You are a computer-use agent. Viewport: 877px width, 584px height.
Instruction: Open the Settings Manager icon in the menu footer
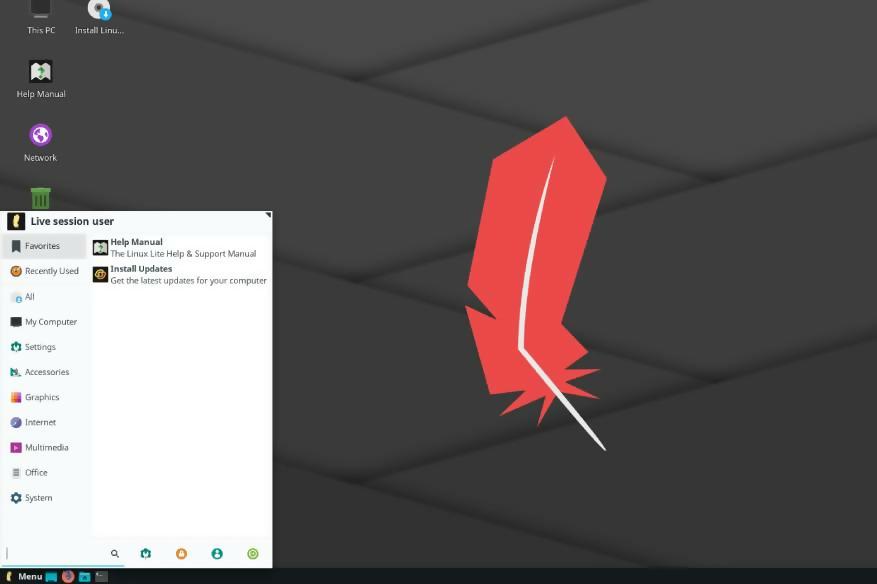pyautogui.click(x=145, y=554)
